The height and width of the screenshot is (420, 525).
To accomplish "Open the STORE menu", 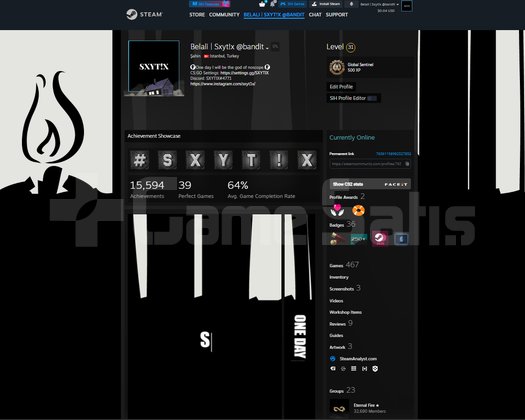I will [x=197, y=15].
